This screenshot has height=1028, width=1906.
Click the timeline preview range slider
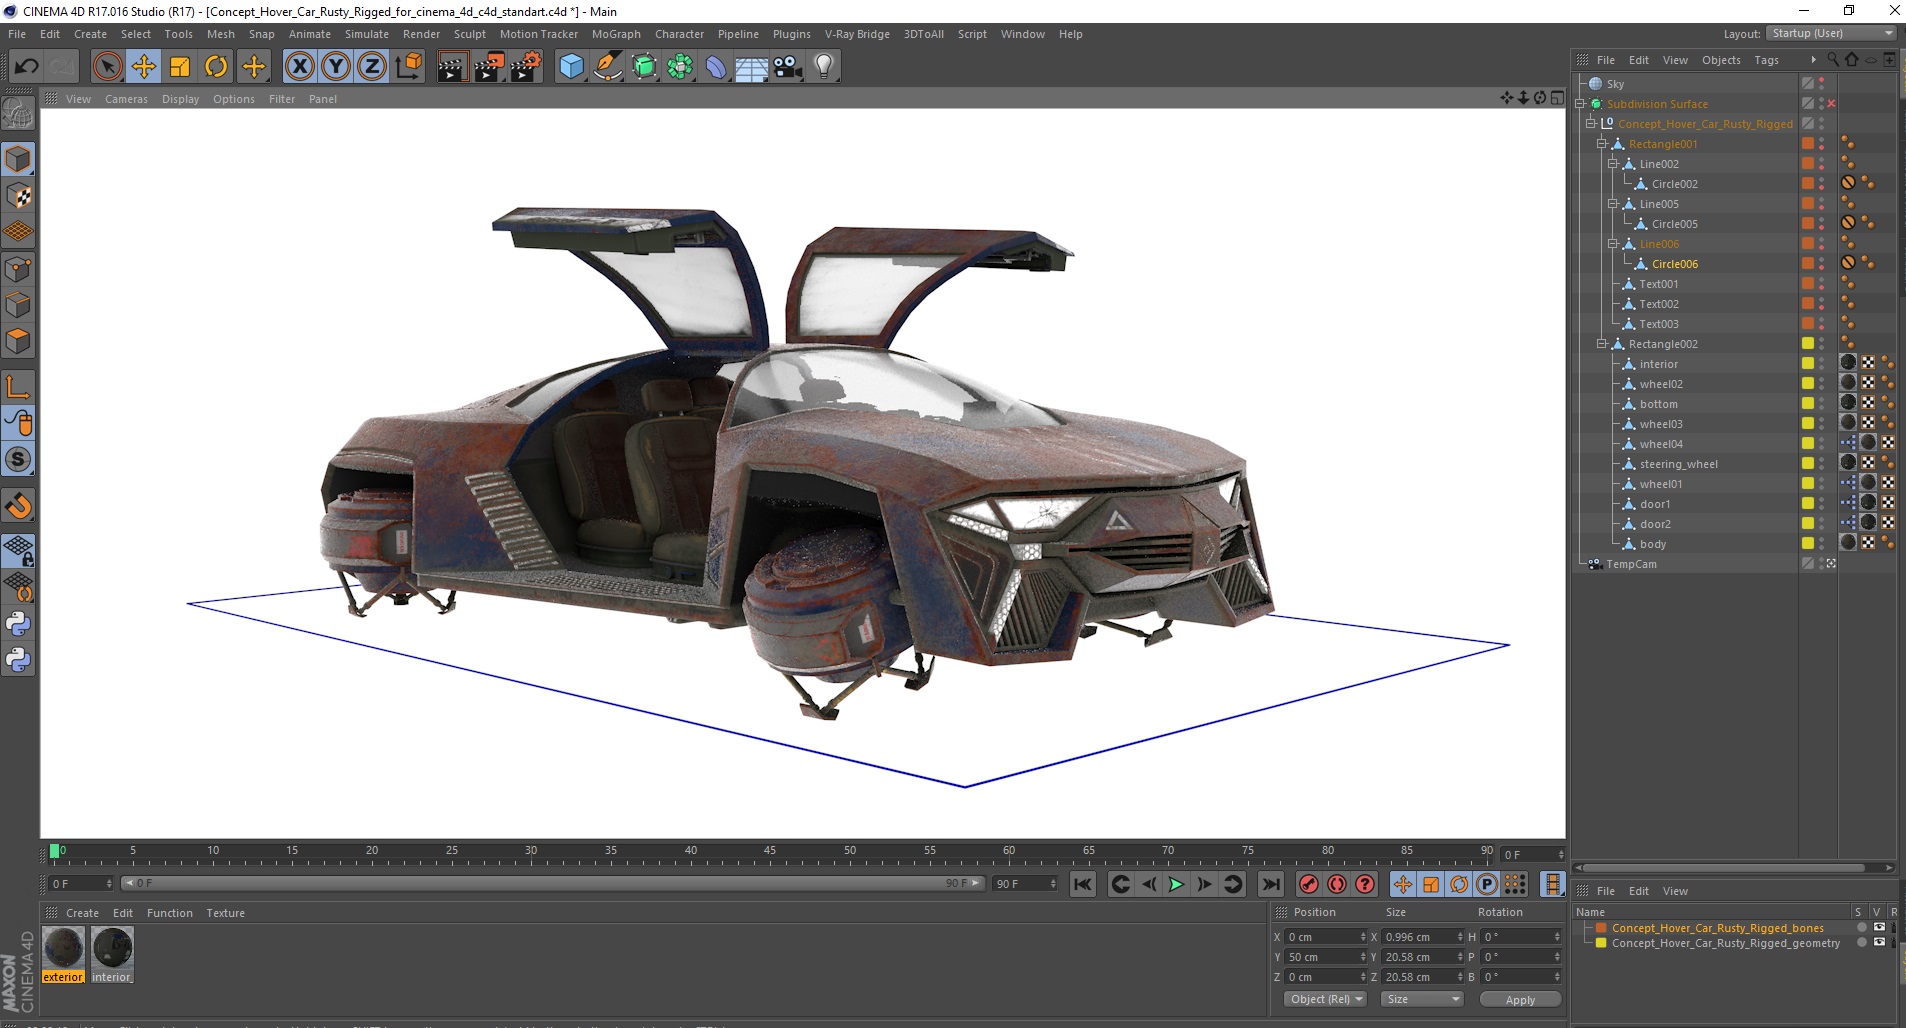(553, 884)
